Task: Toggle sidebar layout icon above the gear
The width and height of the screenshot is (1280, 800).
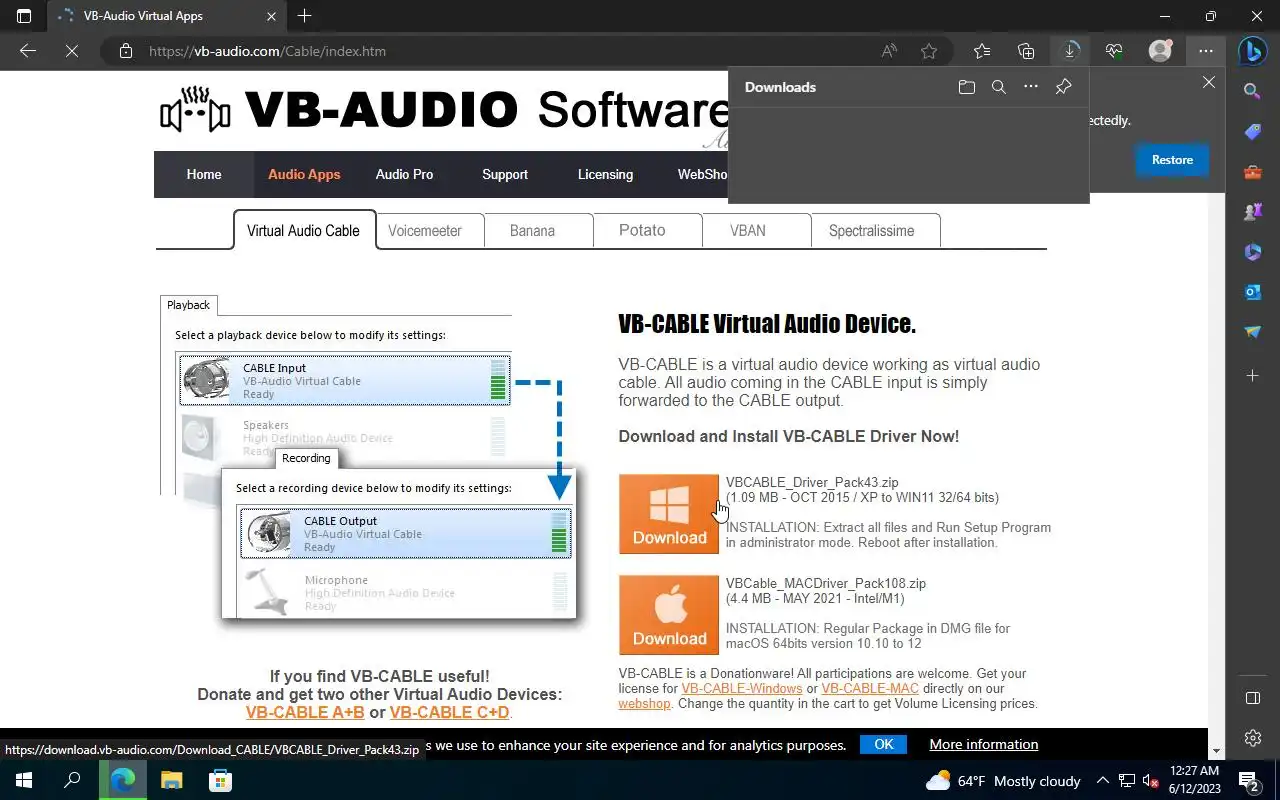Action: pos(1252,698)
